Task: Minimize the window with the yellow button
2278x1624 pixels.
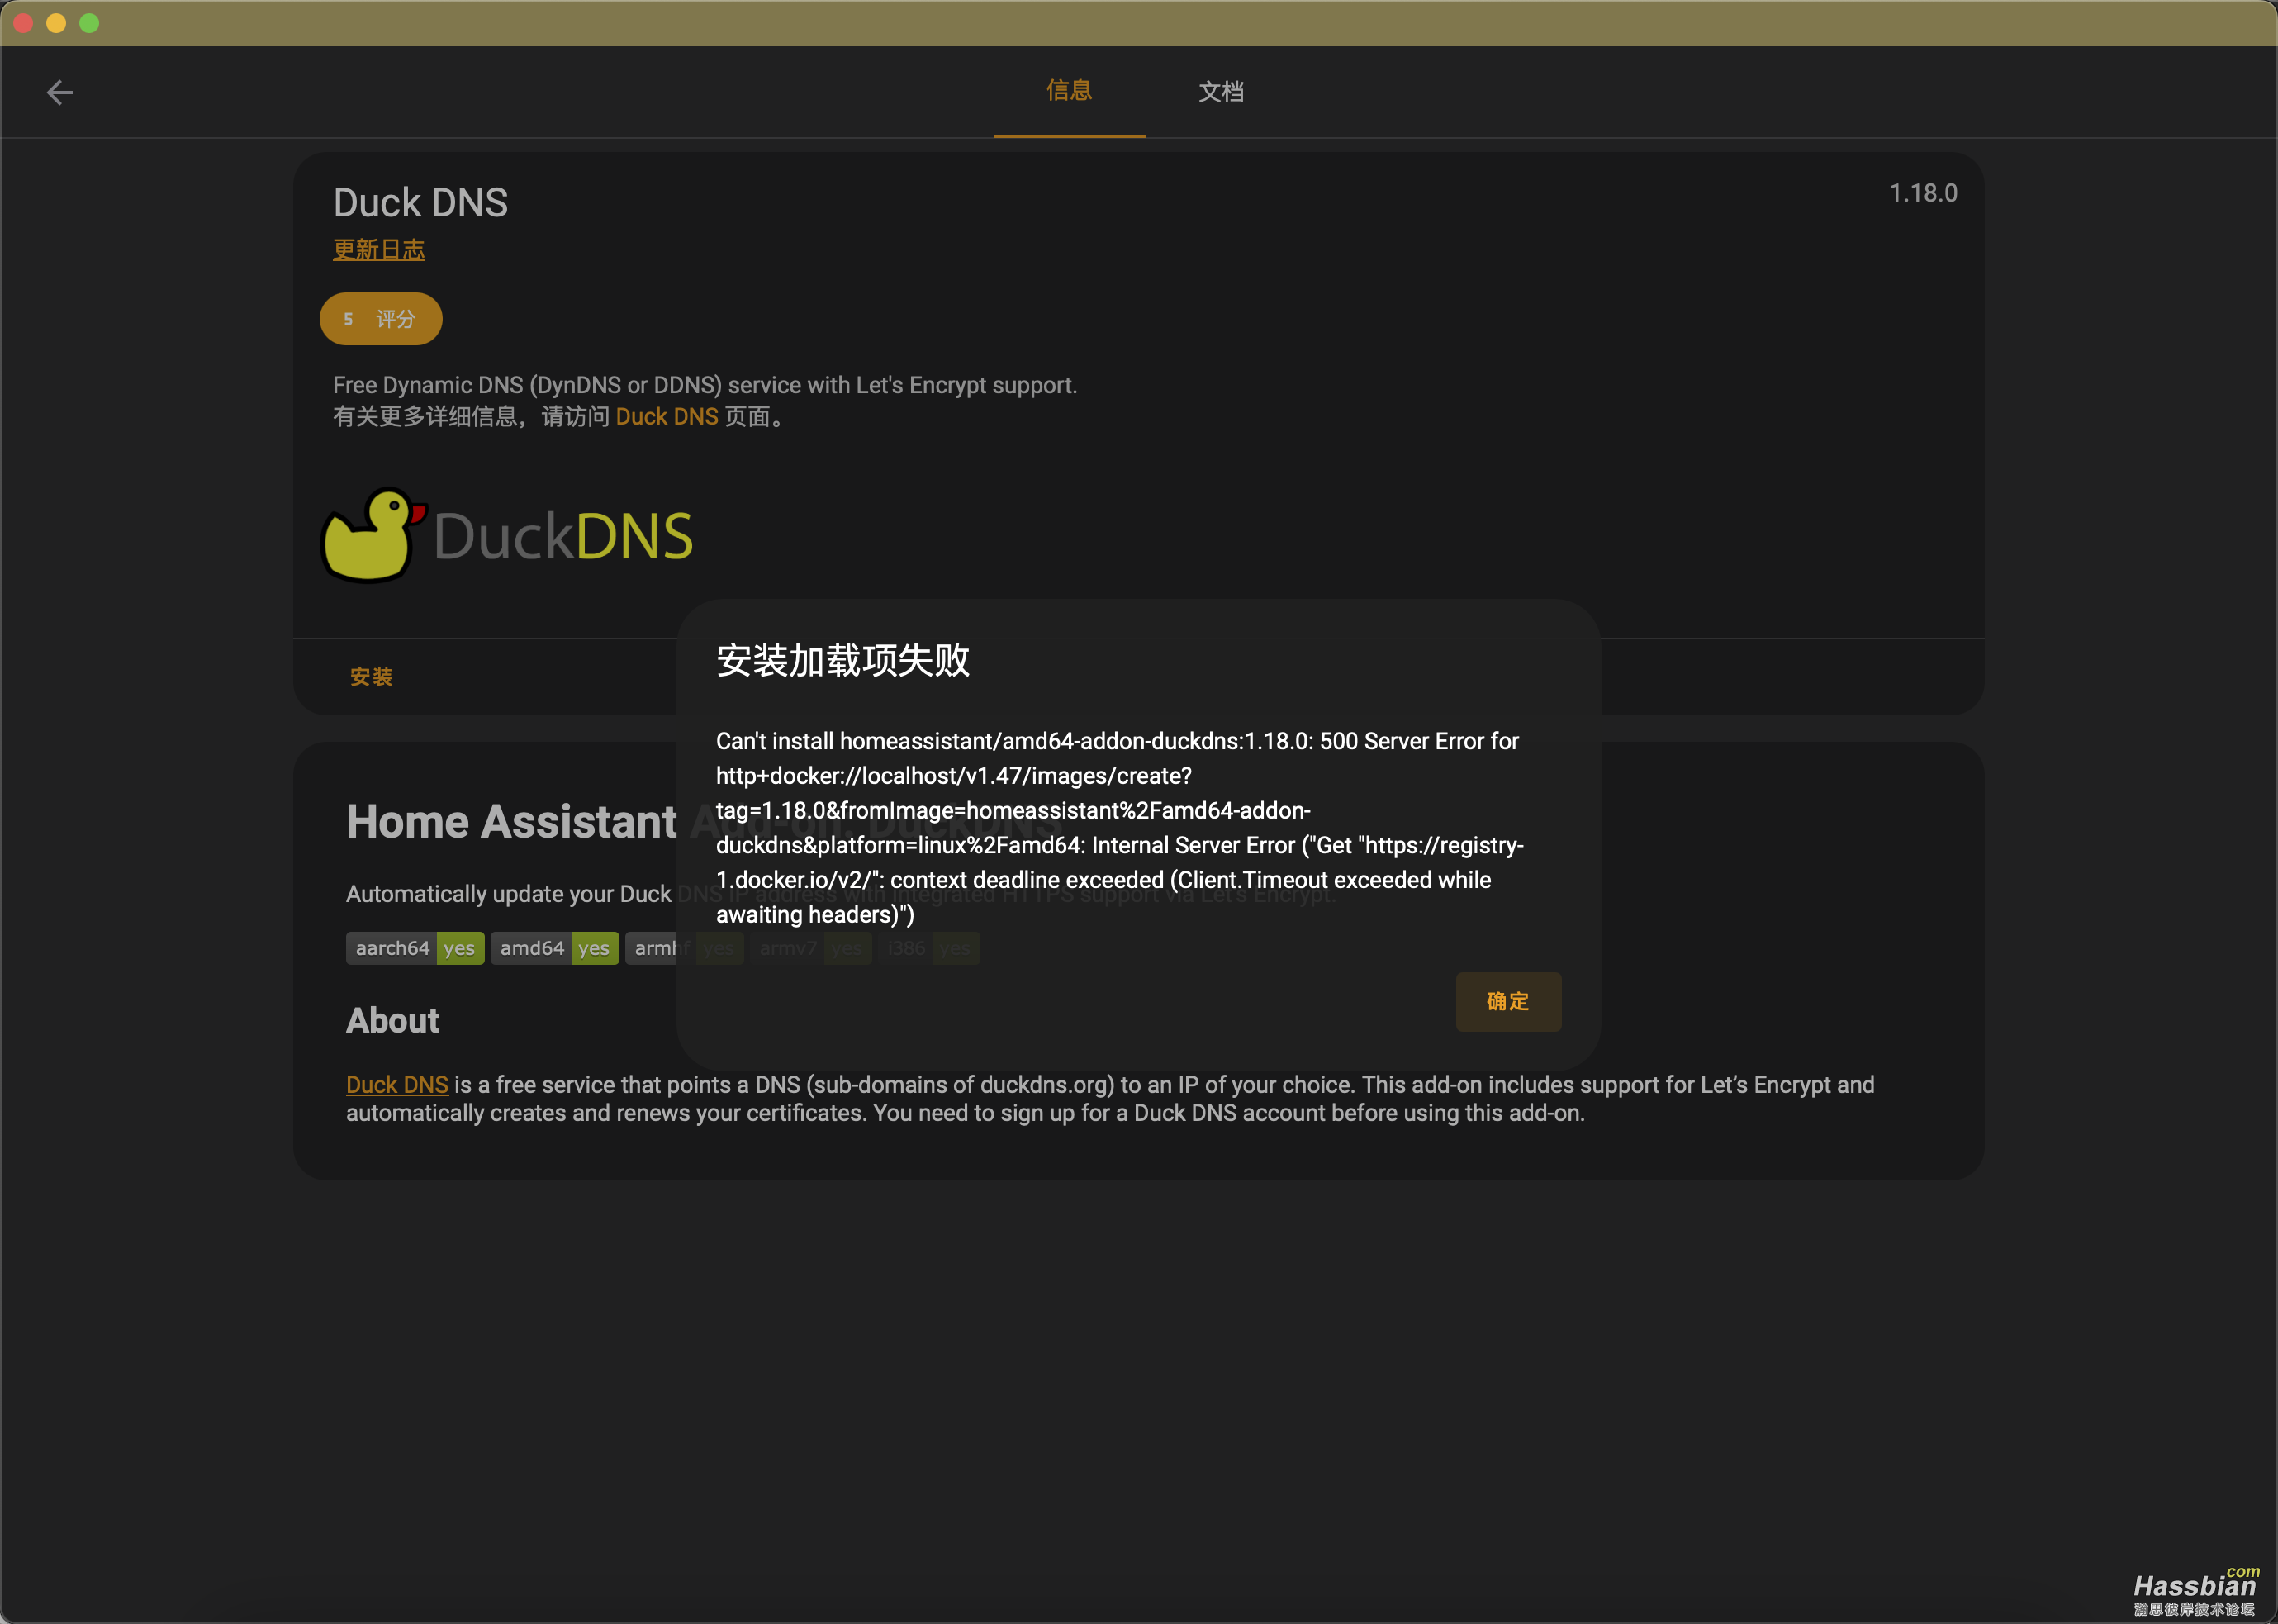Action: (x=56, y=23)
